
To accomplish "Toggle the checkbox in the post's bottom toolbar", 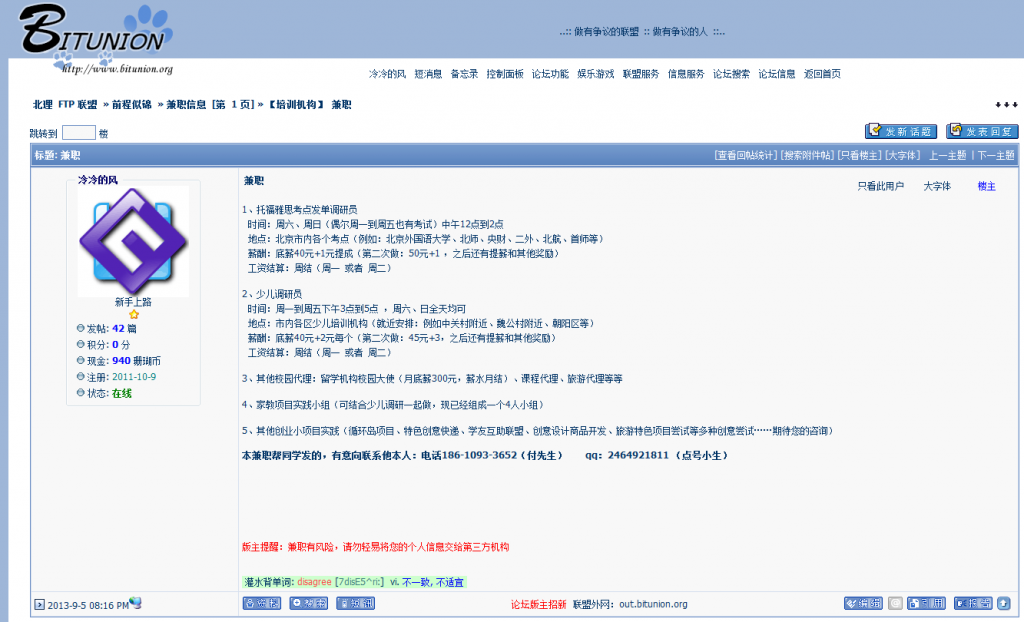I will 895,603.
